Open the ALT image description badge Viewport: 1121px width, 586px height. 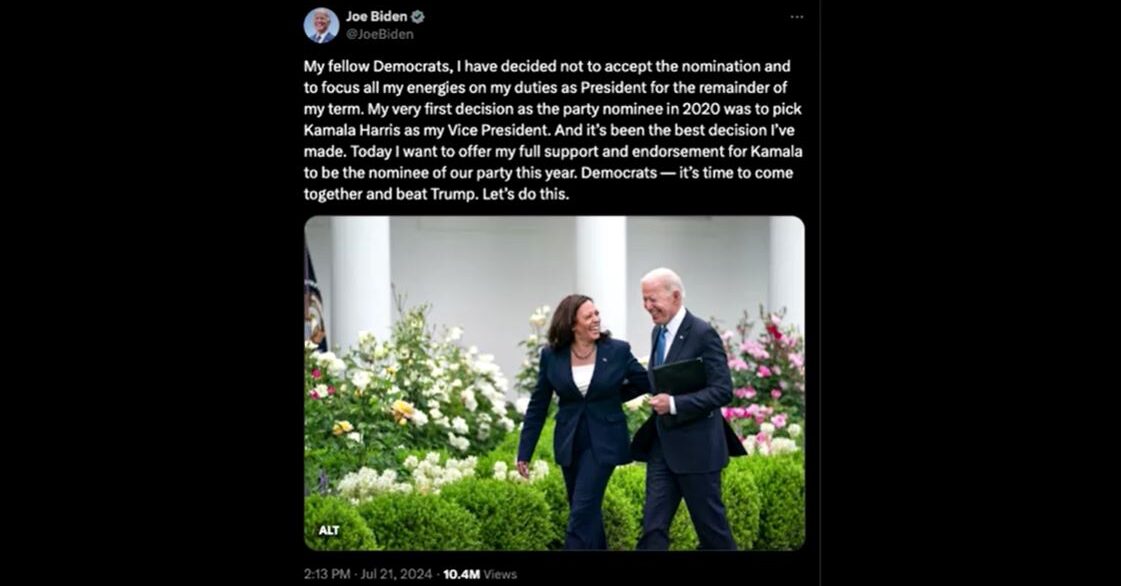329,530
